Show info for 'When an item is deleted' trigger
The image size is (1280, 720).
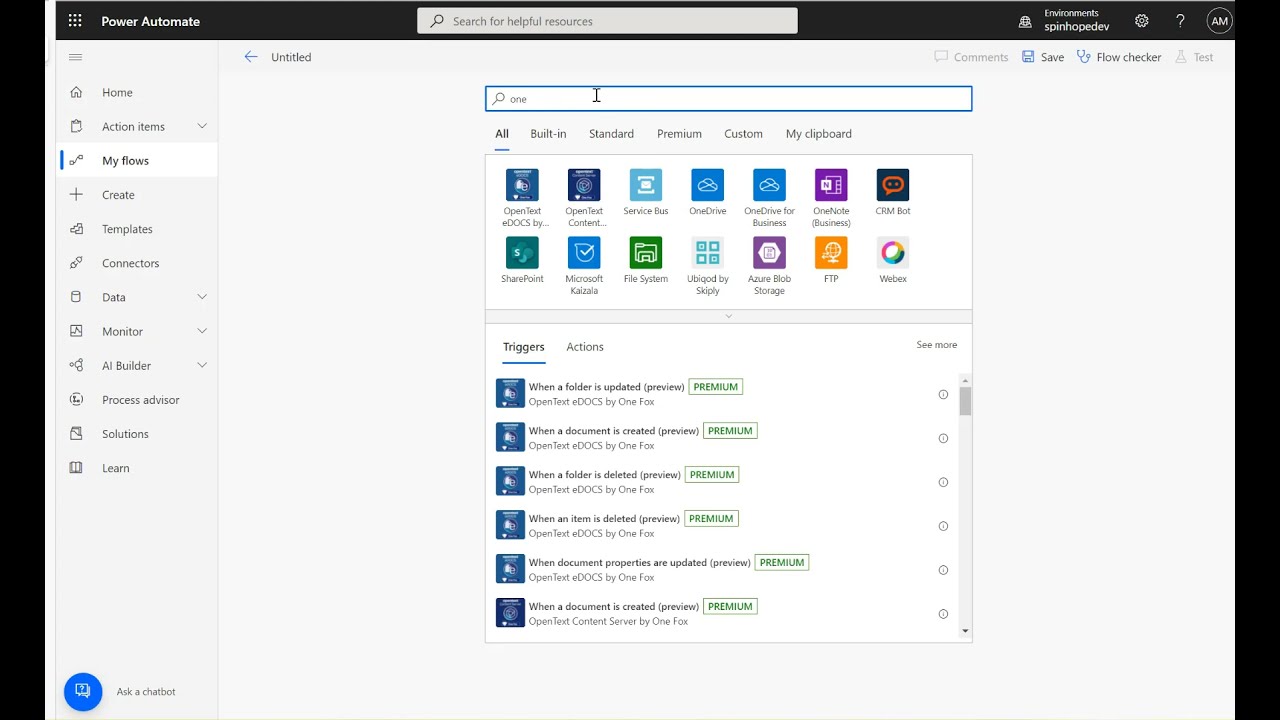pyautogui.click(x=943, y=526)
